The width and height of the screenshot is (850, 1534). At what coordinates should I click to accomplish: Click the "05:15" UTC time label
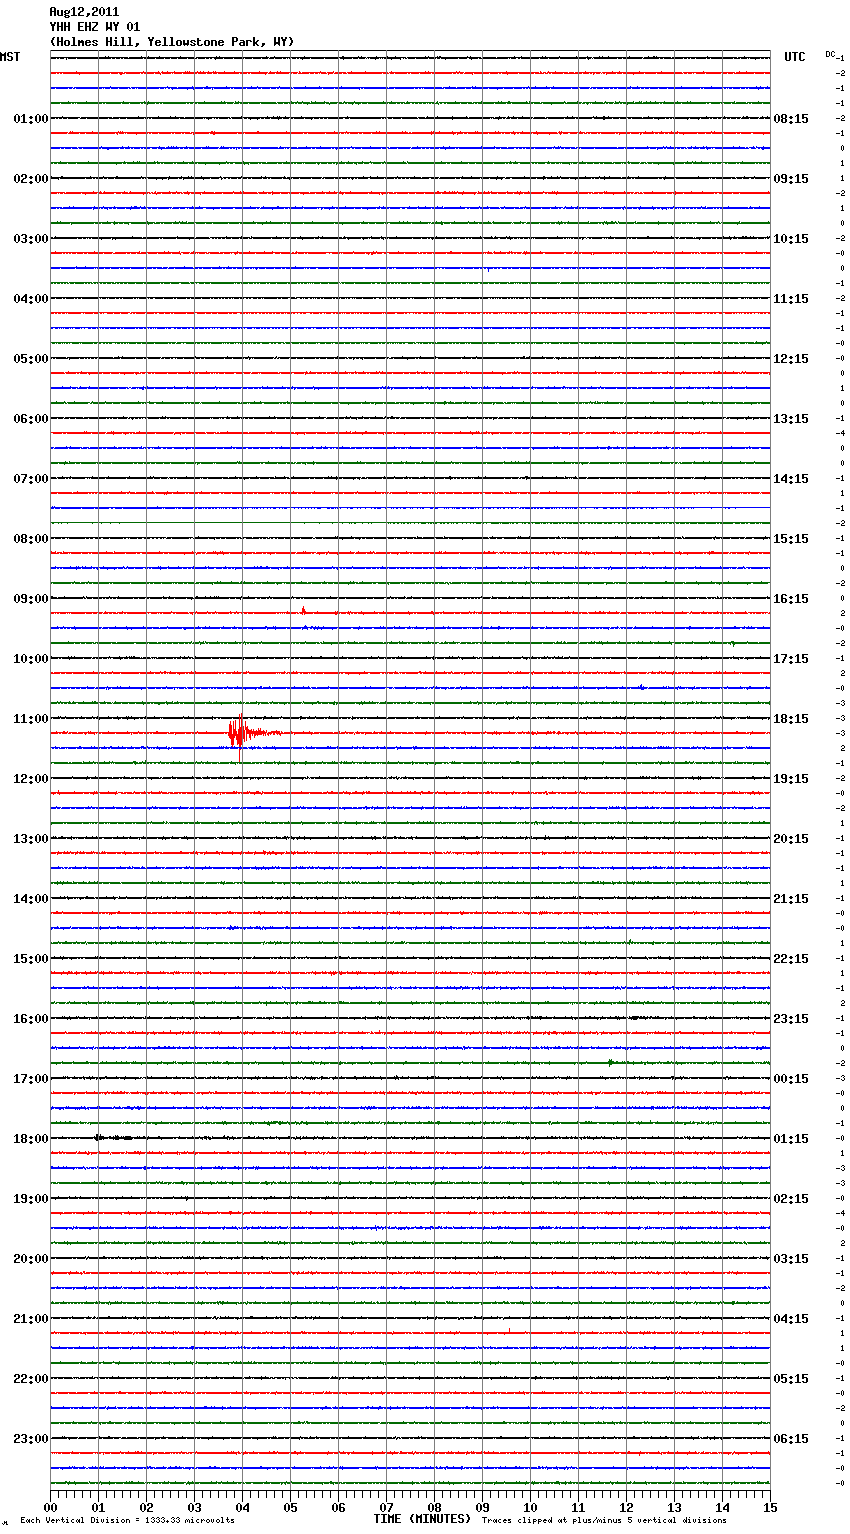tap(791, 1379)
